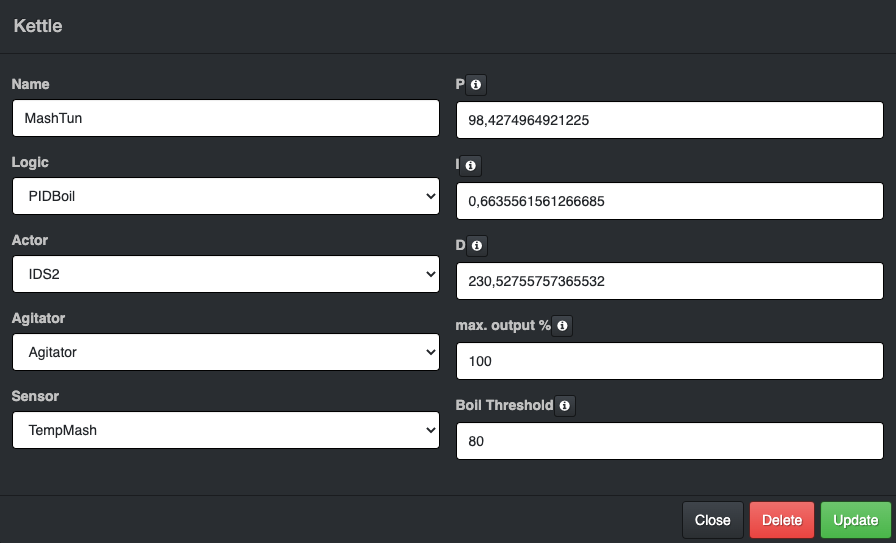896x543 pixels.
Task: Dismiss the dialog with the Close button
Action: coord(713,520)
